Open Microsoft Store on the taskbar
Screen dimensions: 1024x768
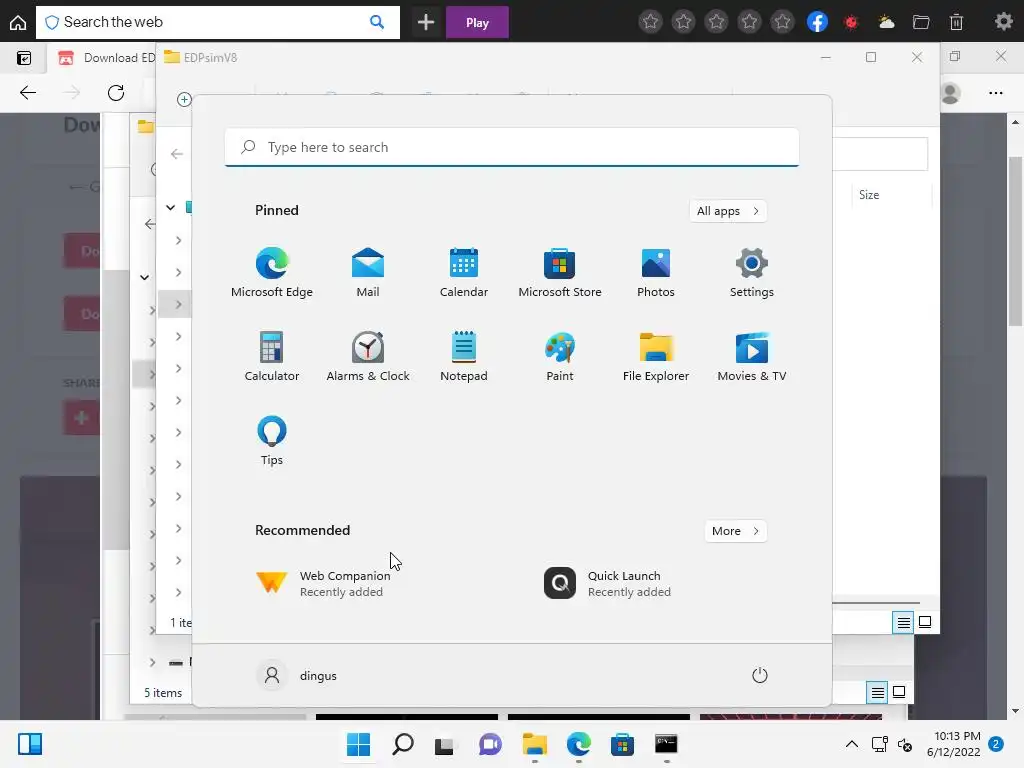click(x=622, y=744)
